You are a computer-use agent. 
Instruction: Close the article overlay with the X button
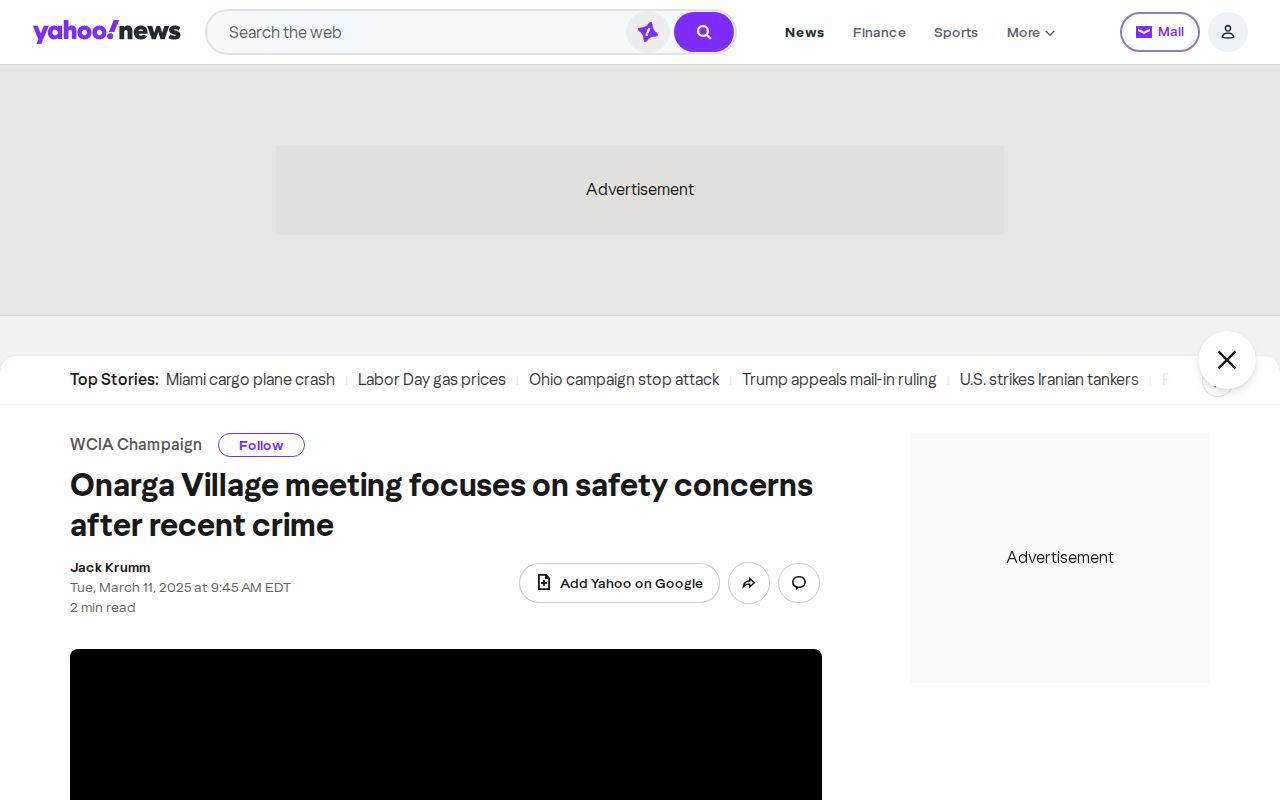point(1227,360)
